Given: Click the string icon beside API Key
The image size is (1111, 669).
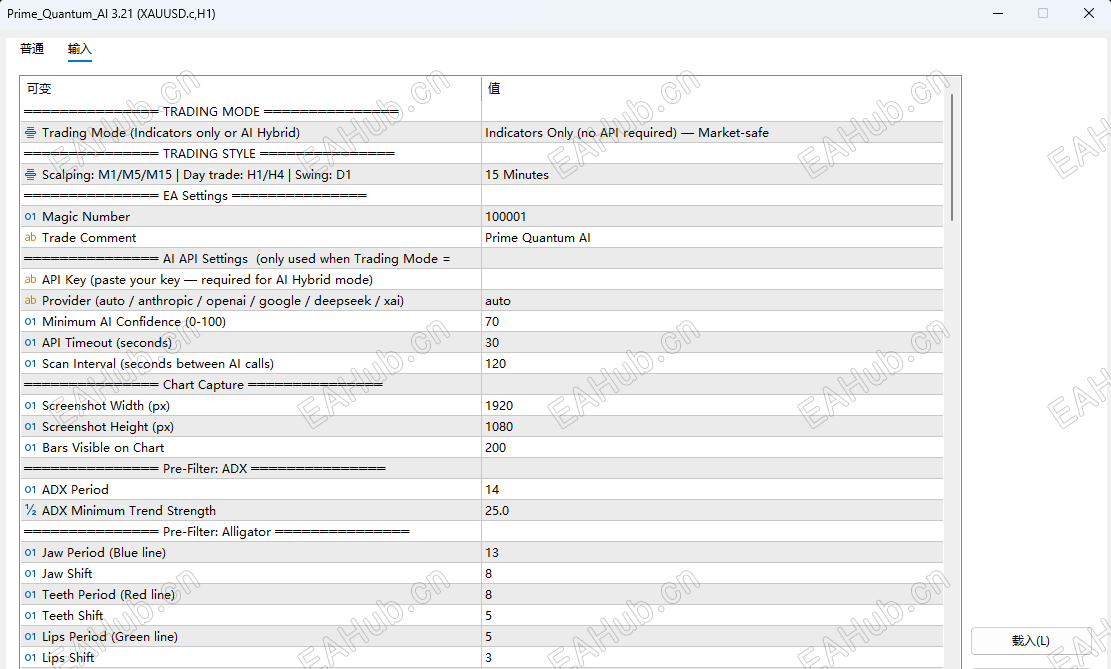Looking at the screenshot, I should click(x=30, y=280).
